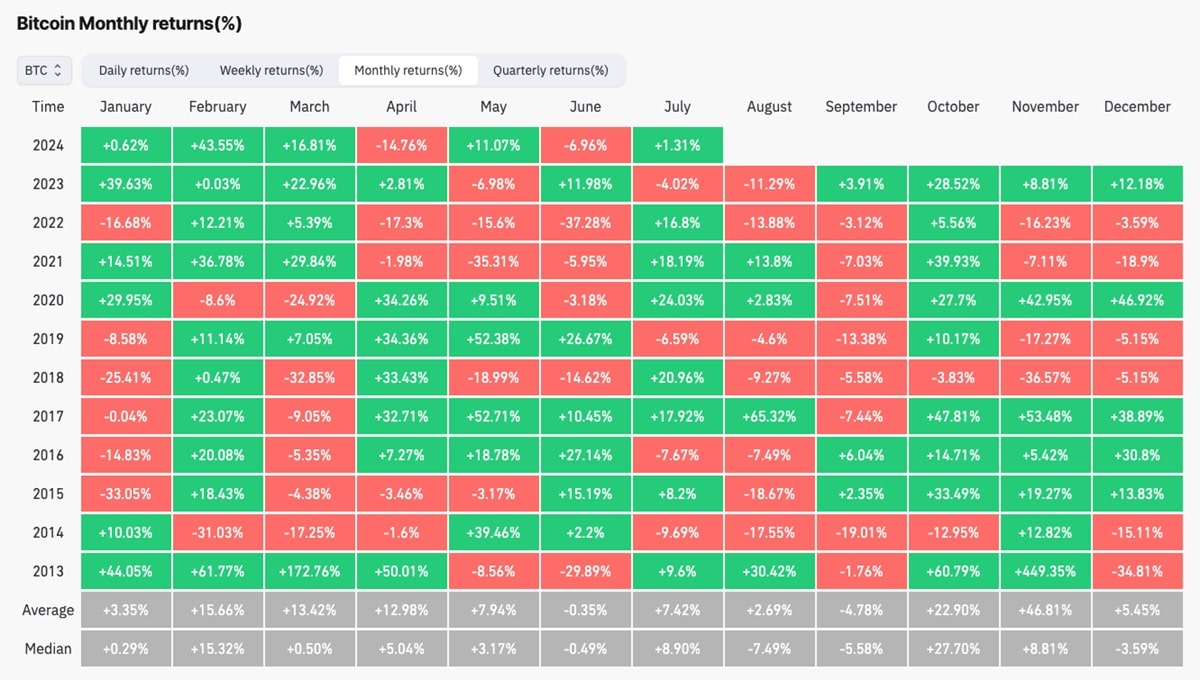Click the Average row label
The height and width of the screenshot is (680, 1200).
click(48, 610)
